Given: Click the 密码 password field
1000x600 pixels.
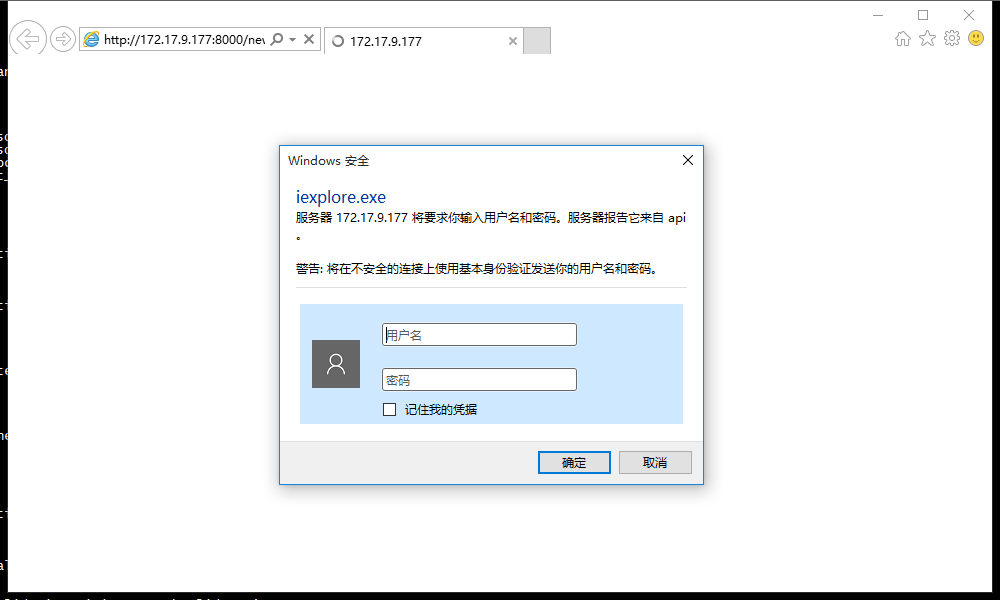Looking at the screenshot, I should pos(479,380).
